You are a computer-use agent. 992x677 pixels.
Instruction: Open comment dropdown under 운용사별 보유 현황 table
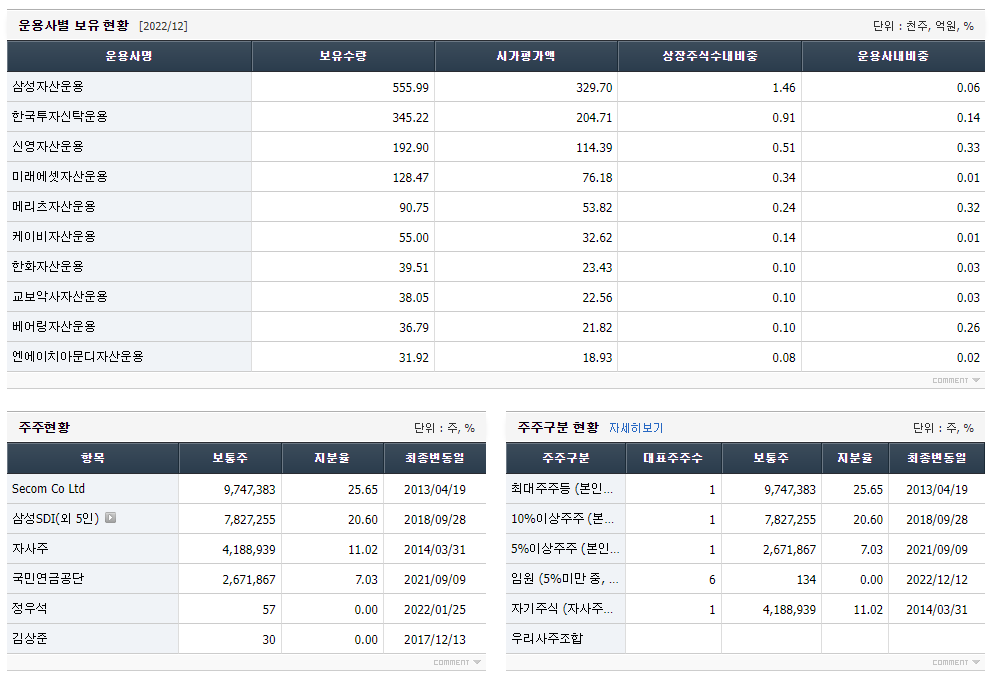(x=955, y=380)
